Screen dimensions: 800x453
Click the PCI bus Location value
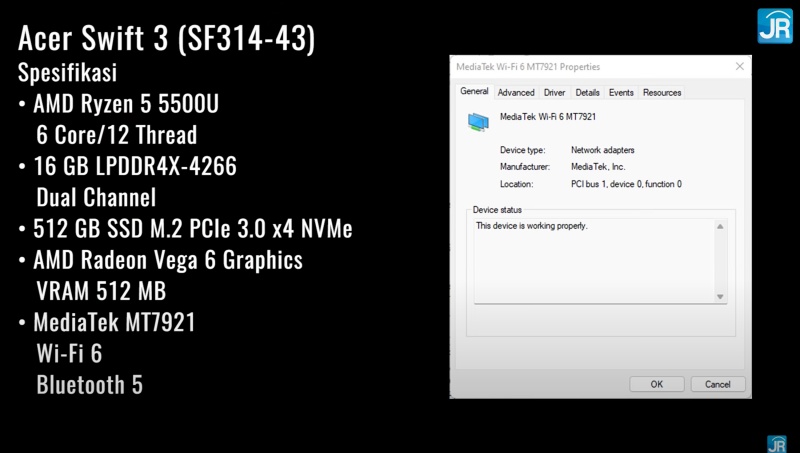pos(626,184)
